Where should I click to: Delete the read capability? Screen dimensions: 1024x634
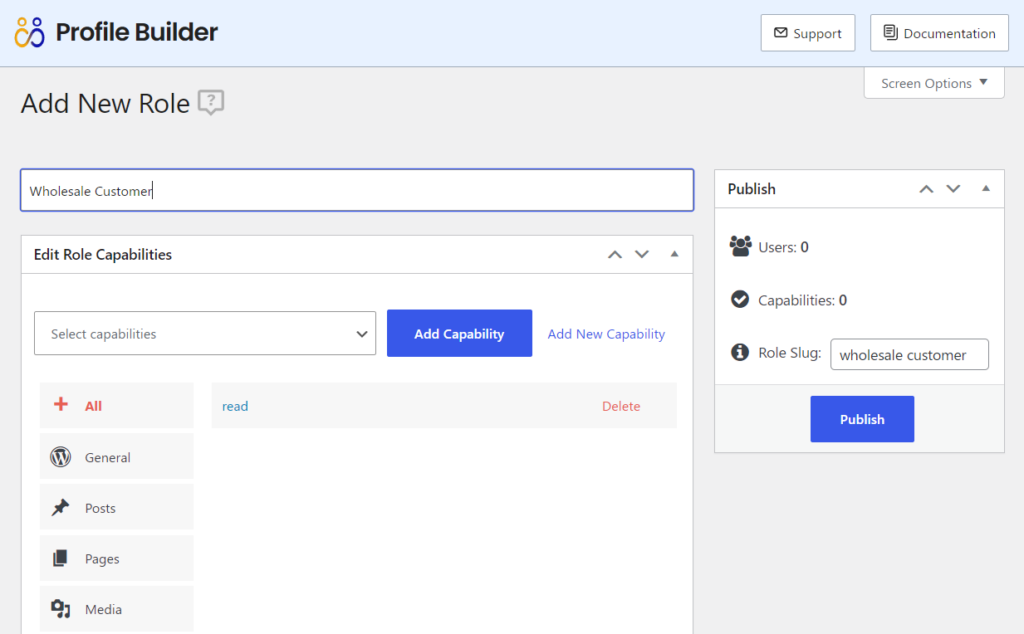pyautogui.click(x=621, y=406)
